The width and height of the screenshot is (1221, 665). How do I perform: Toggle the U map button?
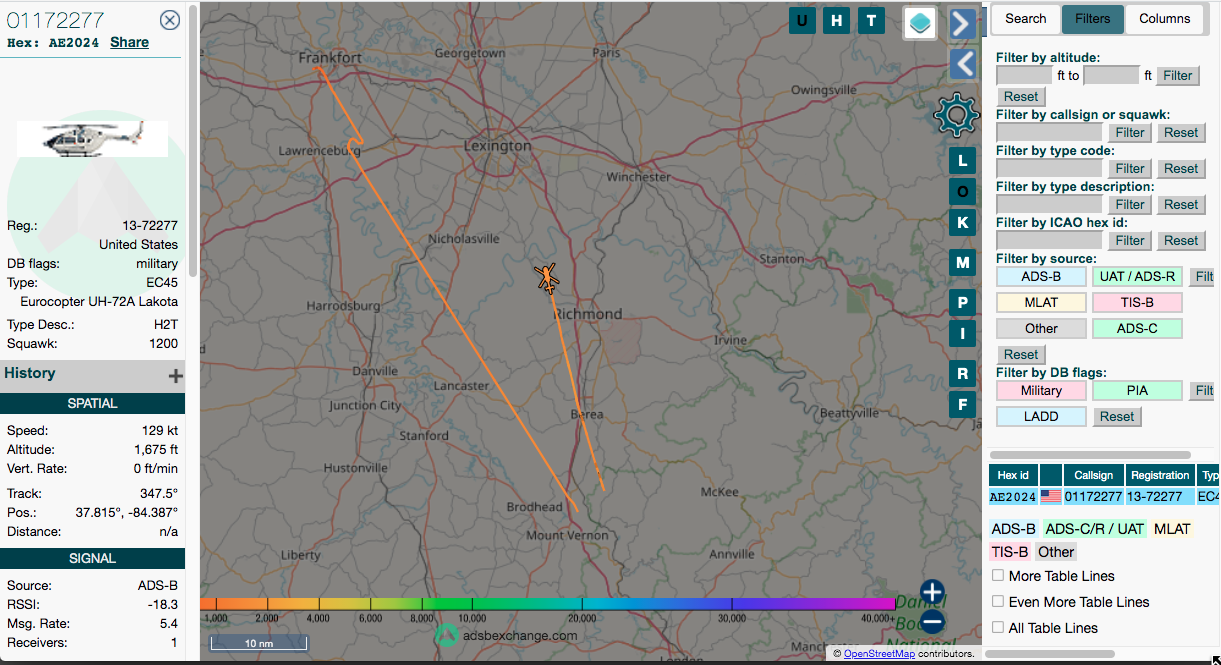click(802, 20)
